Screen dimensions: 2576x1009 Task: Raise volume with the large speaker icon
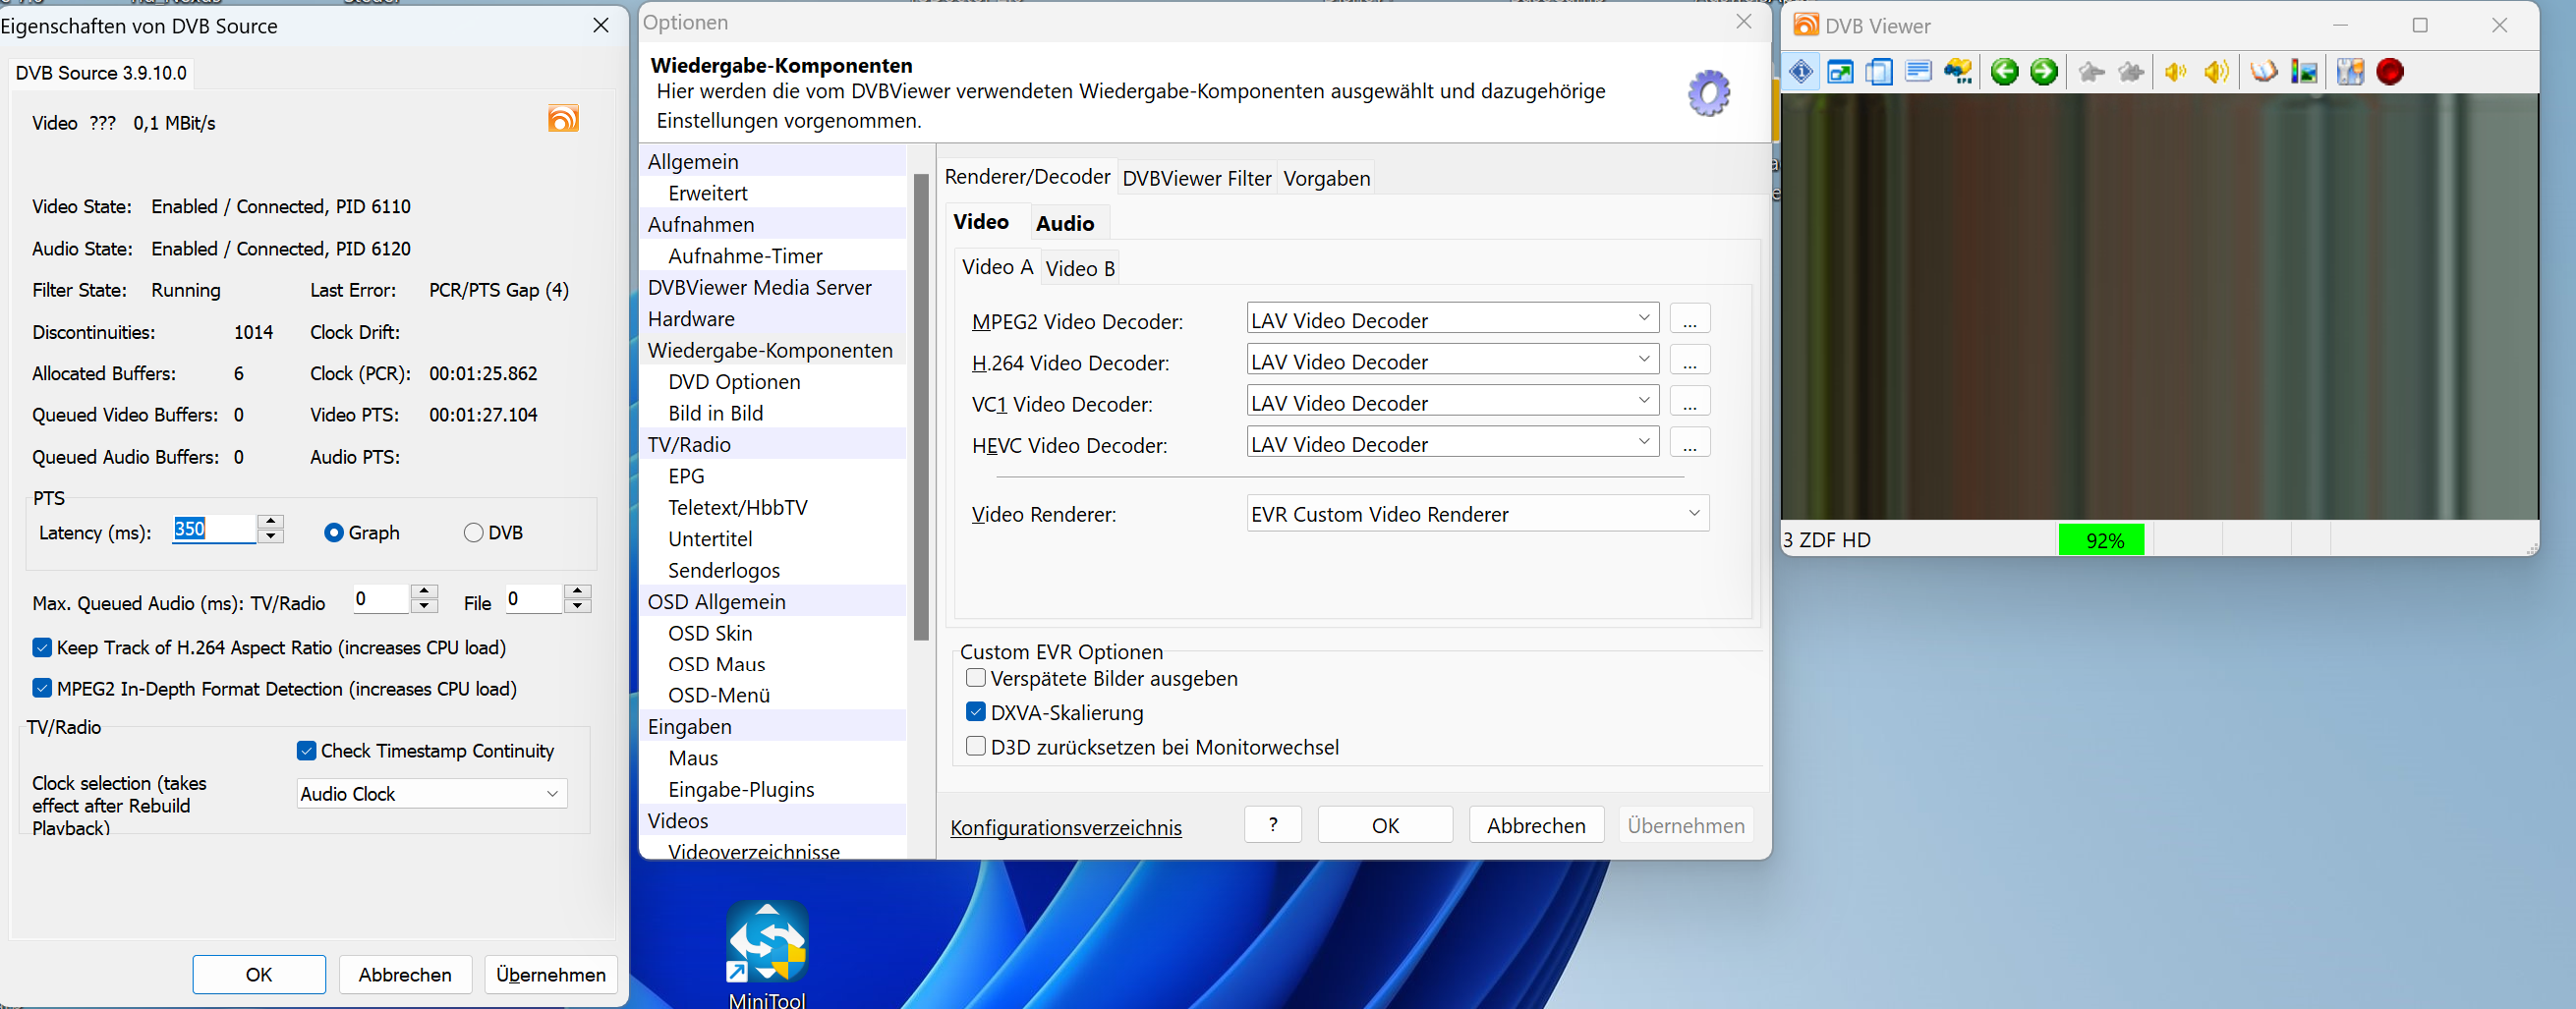(2217, 72)
